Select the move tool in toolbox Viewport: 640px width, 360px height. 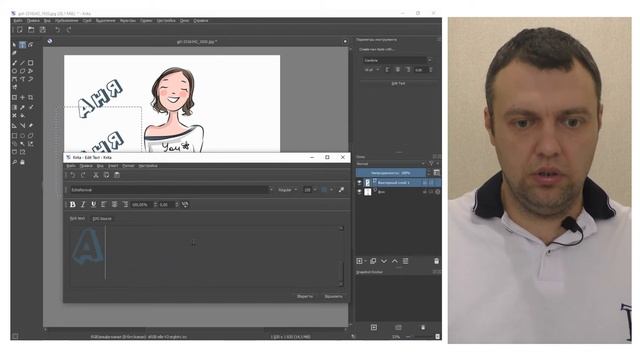(22, 98)
